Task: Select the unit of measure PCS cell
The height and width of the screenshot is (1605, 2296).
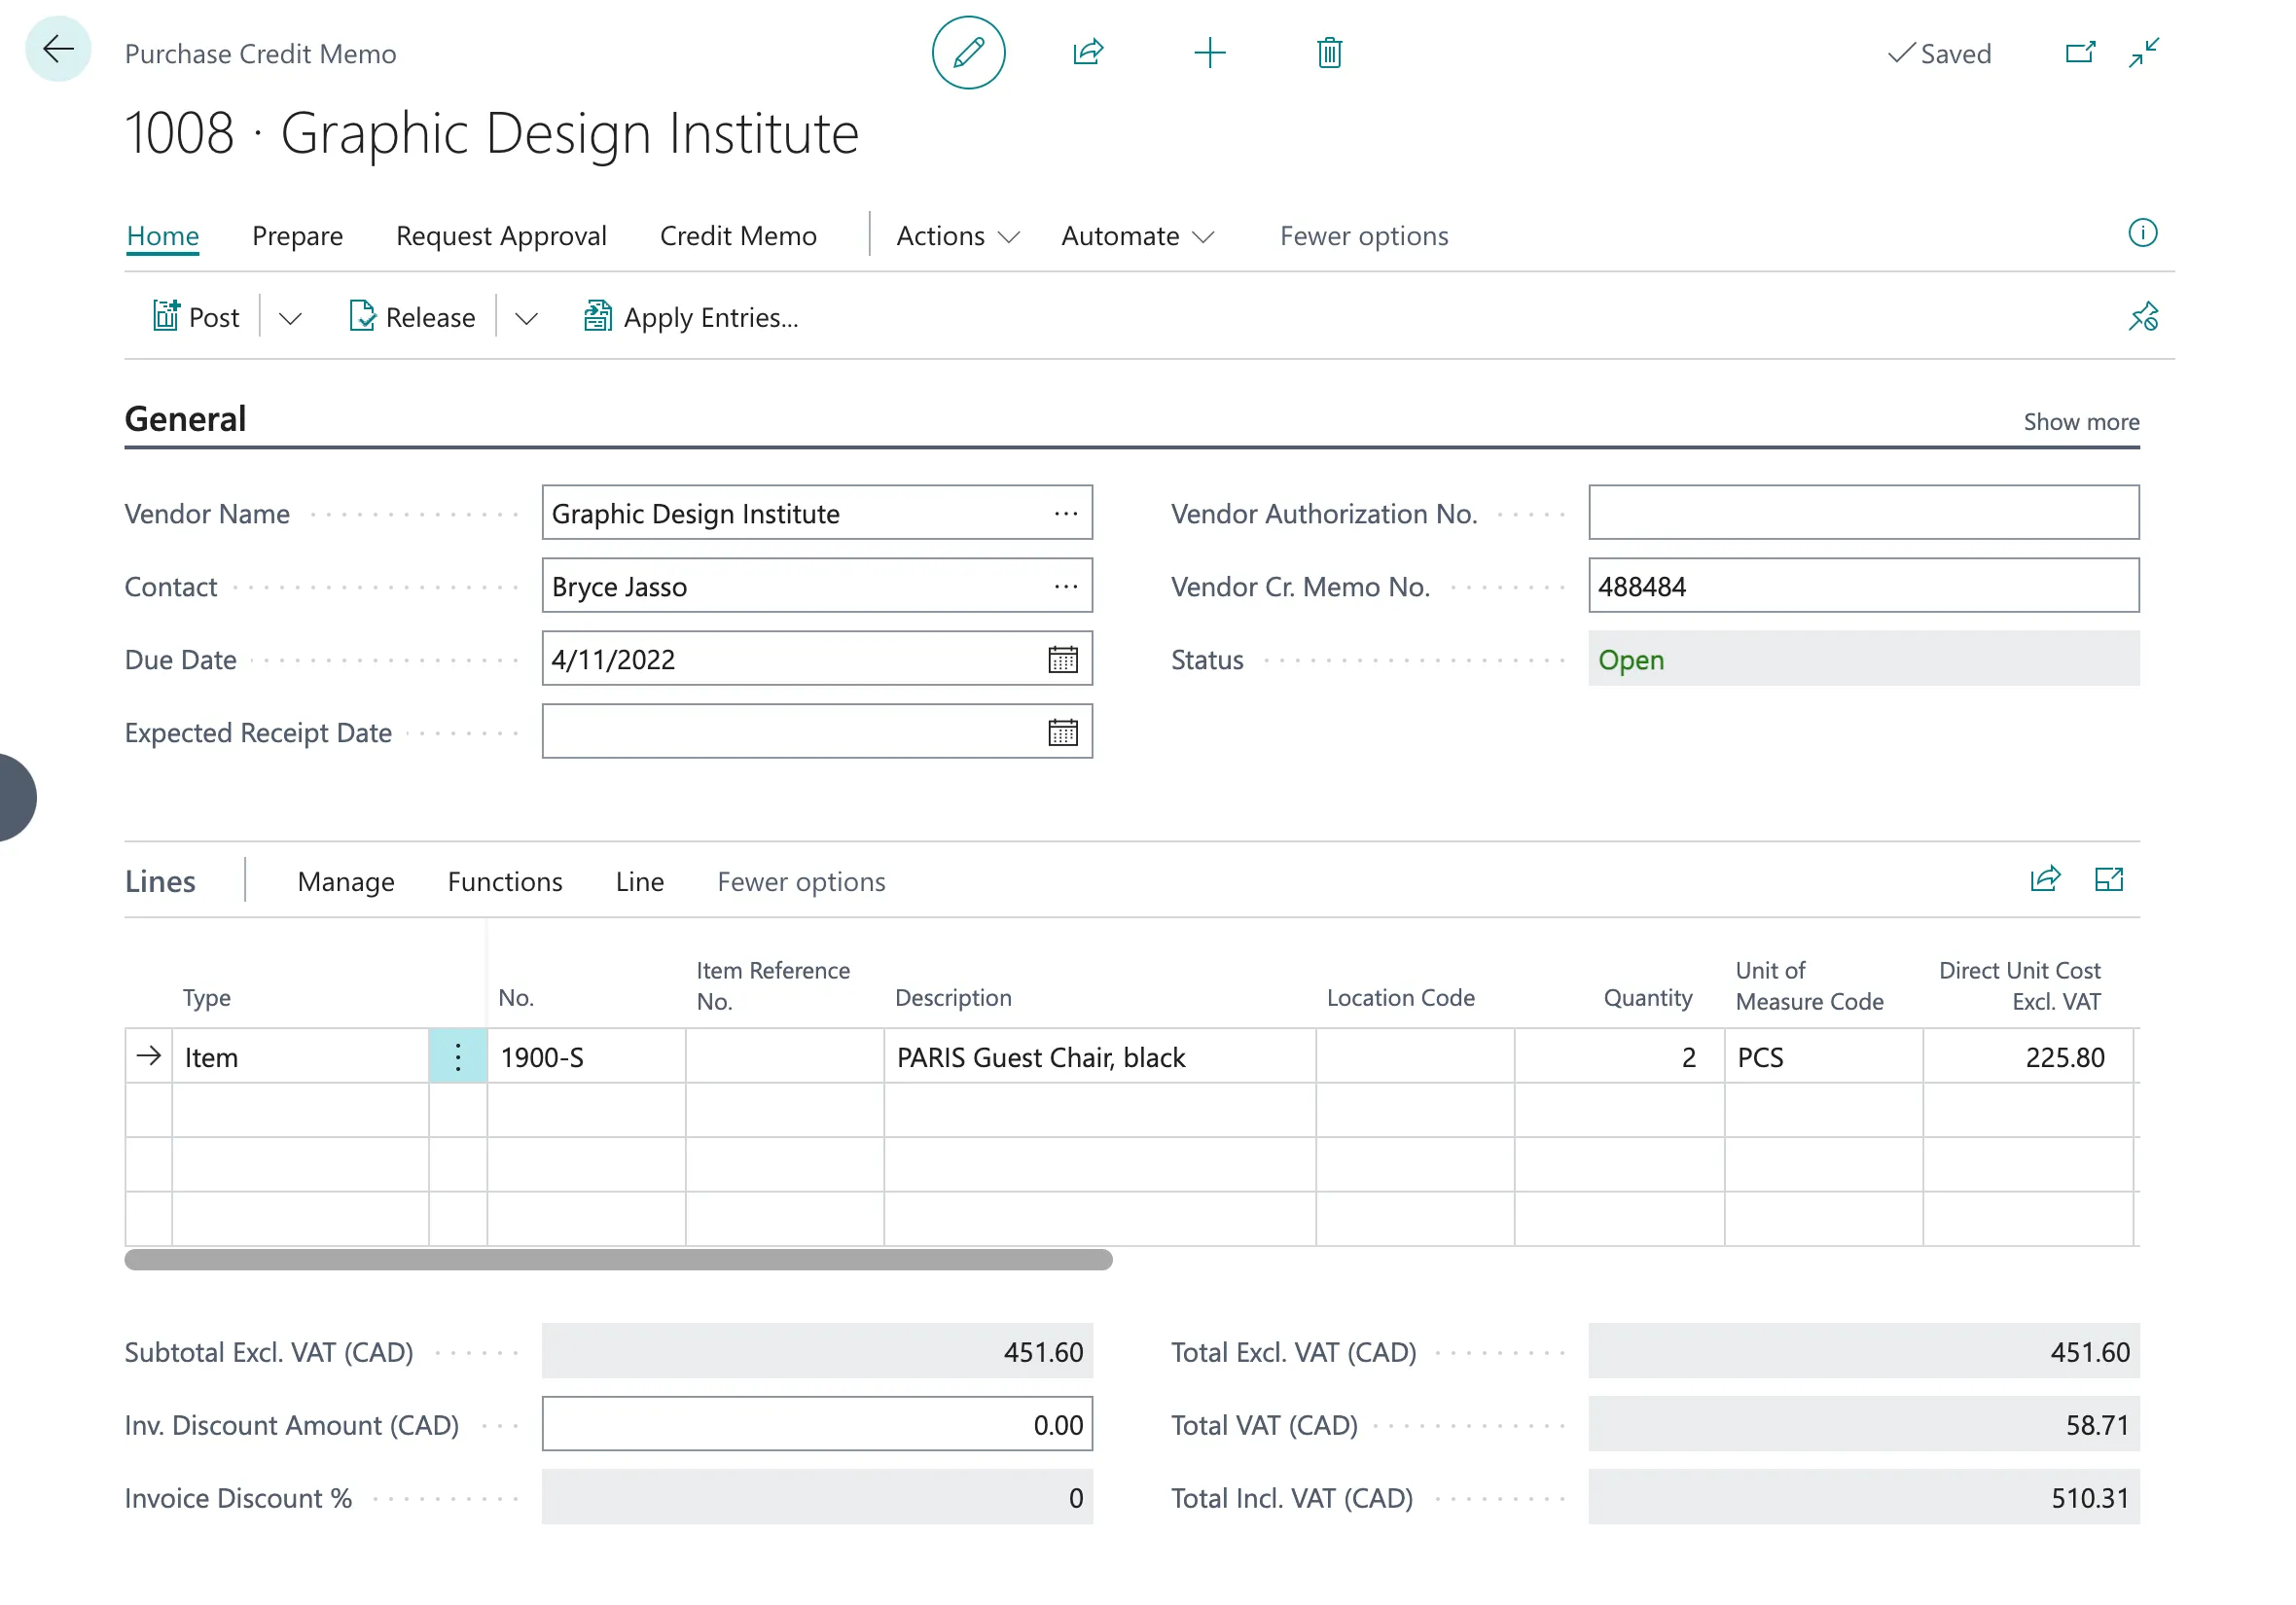Action: 1823,1057
